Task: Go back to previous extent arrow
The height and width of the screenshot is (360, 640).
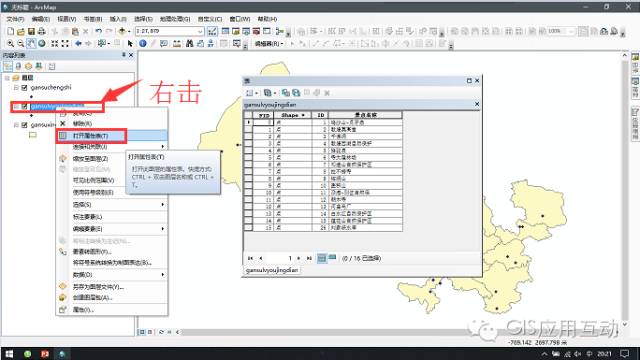Action: tap(78, 43)
